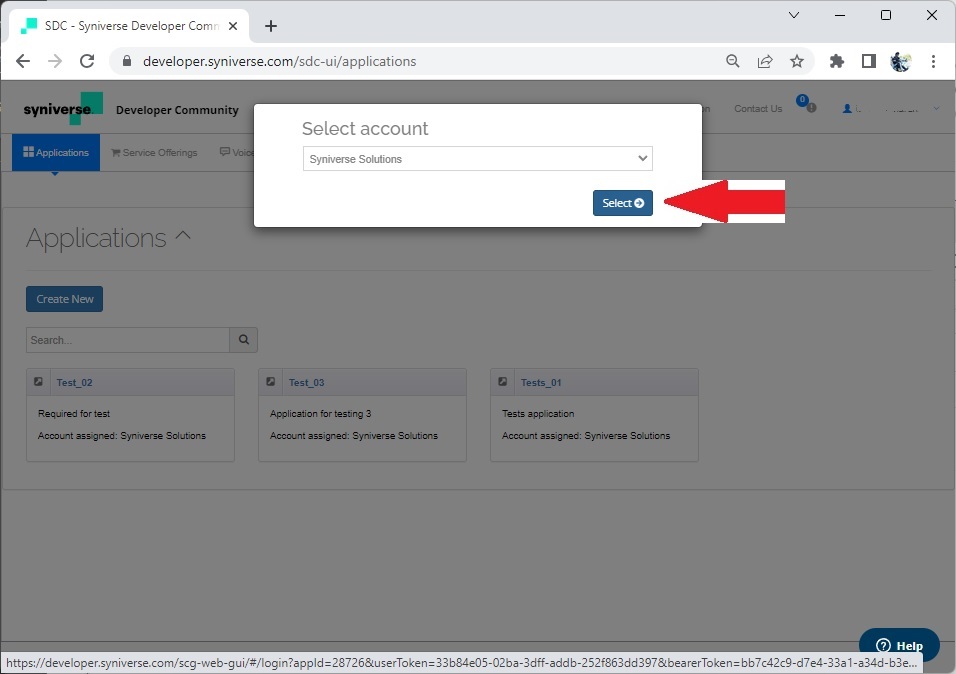Image resolution: width=956 pixels, height=674 pixels.
Task: Open the notifications badge icon
Action: tap(806, 104)
